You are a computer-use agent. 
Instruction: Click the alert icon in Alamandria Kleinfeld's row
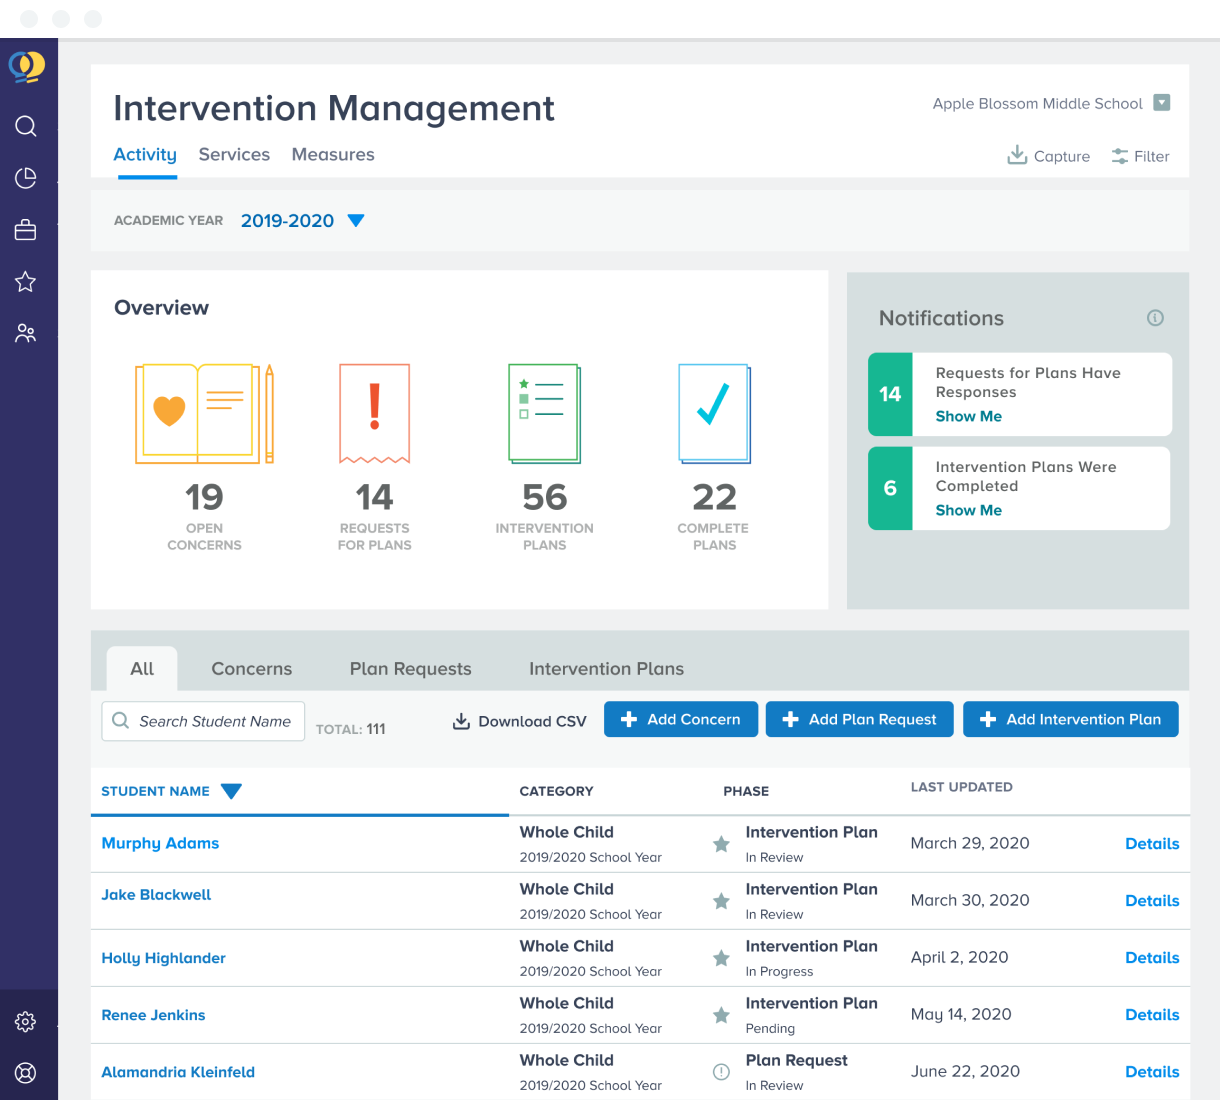(x=721, y=1072)
